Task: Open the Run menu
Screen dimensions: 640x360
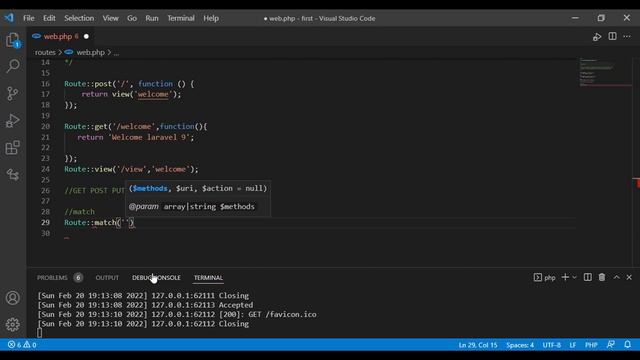Action: point(152,18)
